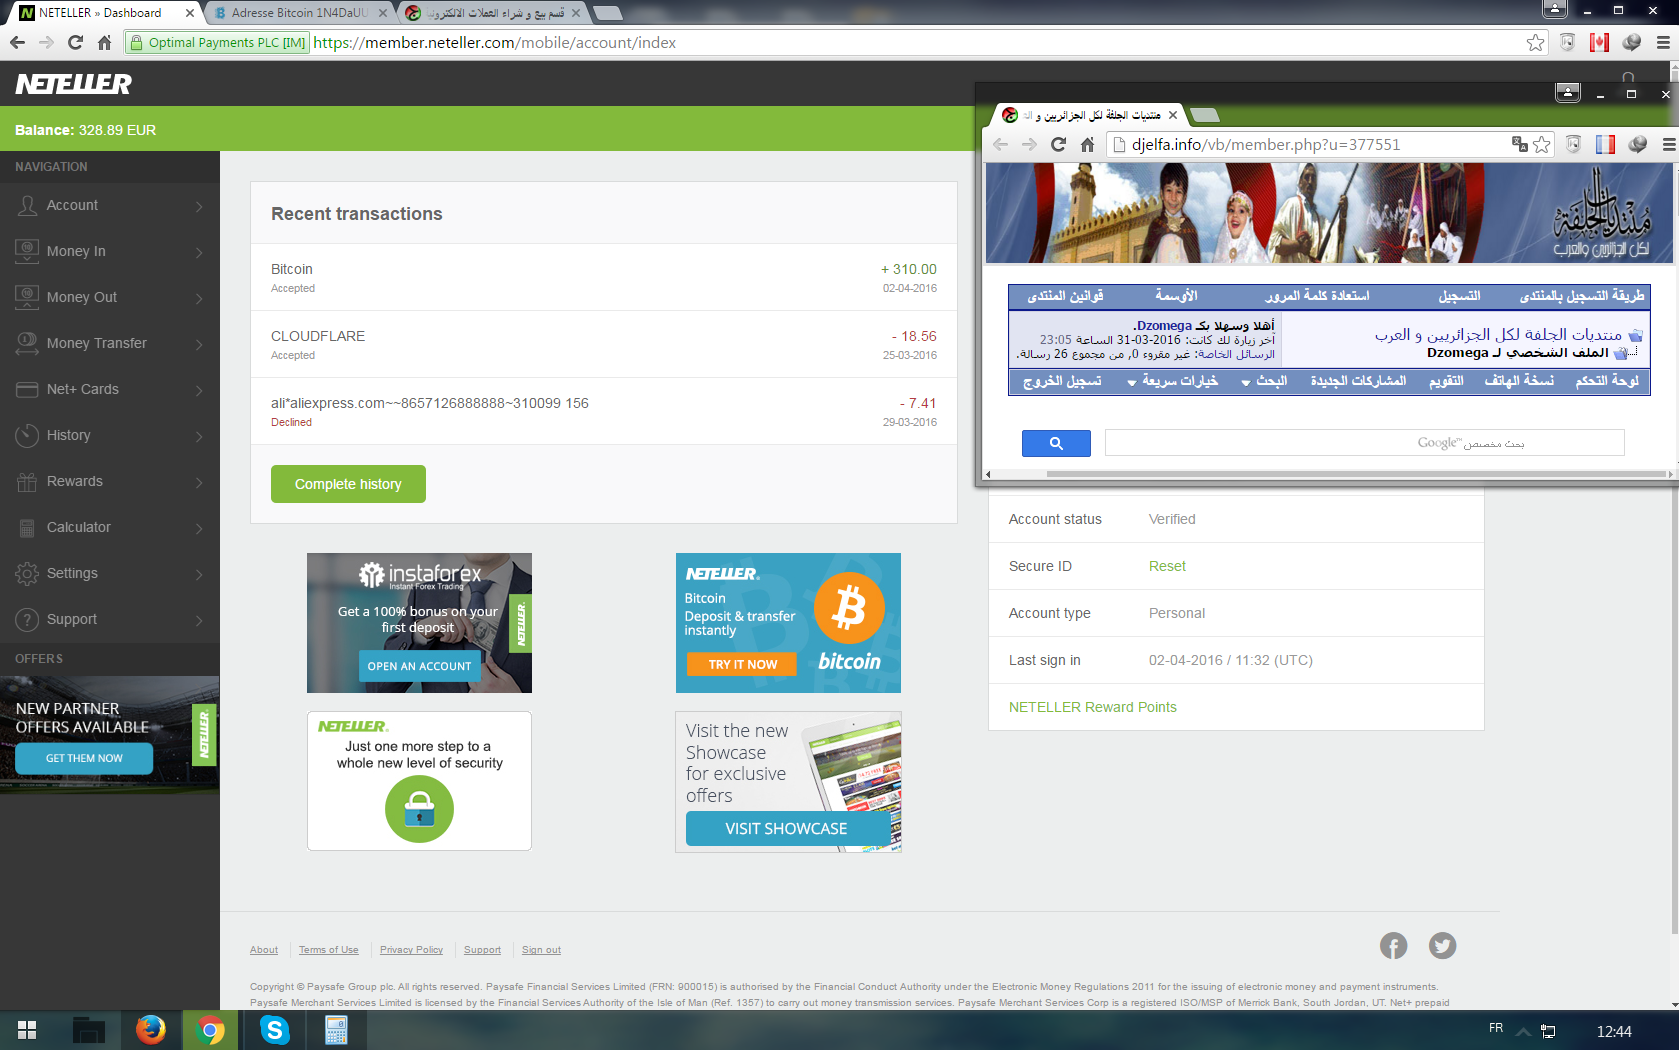Click the Complete history button

(348, 484)
